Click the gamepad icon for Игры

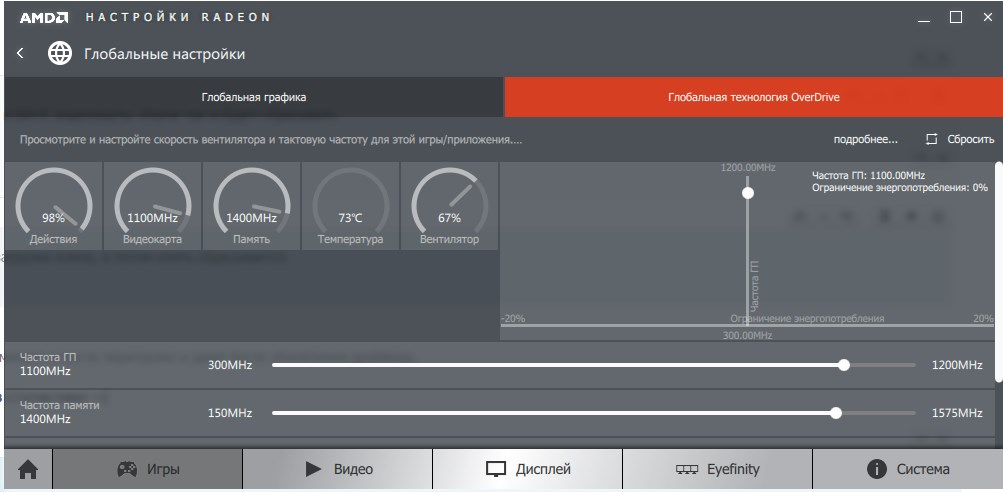coord(128,469)
